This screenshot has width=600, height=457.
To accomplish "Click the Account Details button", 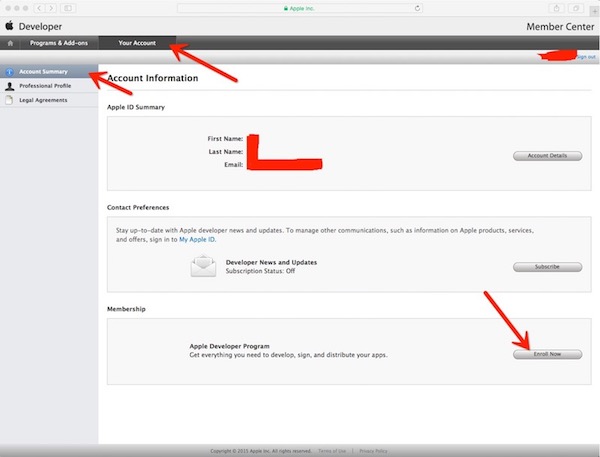I will [x=547, y=156].
